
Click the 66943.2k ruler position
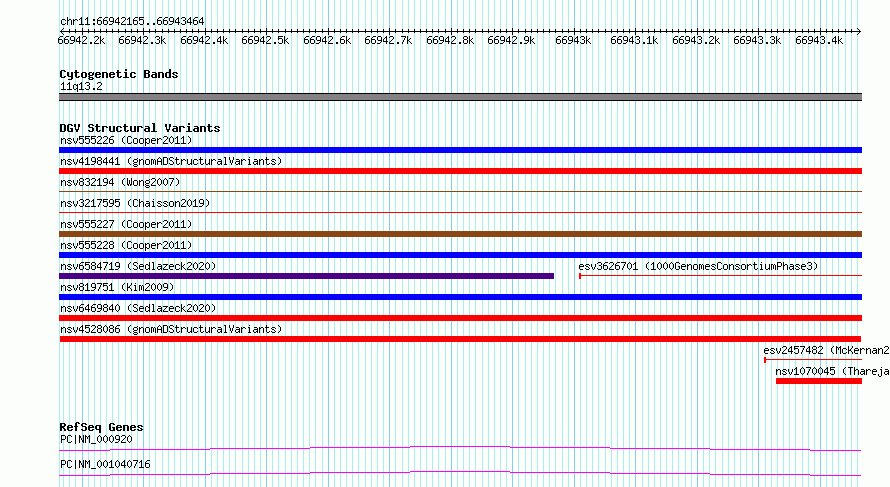coord(696,40)
